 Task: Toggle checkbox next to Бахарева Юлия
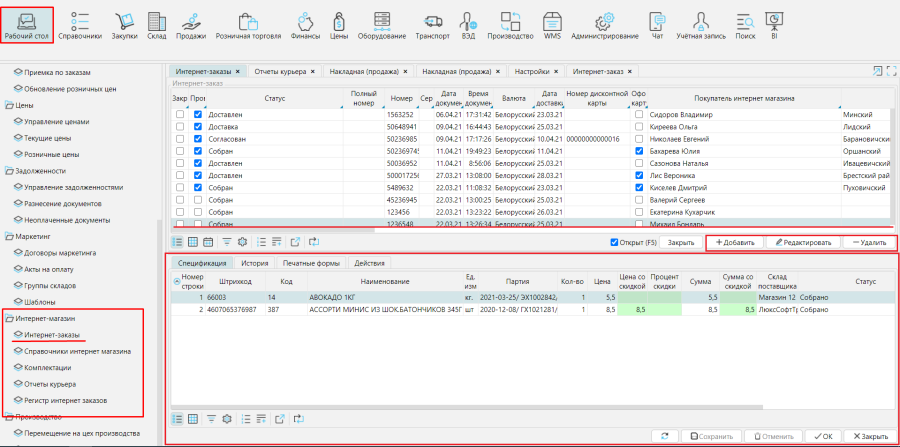(x=639, y=151)
